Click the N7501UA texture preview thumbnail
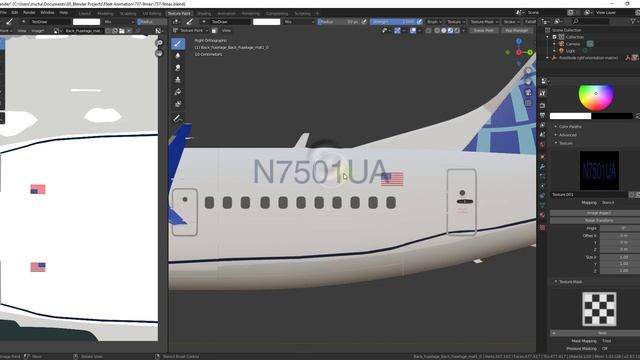The width and height of the screenshot is (640, 360). pyautogui.click(x=599, y=171)
